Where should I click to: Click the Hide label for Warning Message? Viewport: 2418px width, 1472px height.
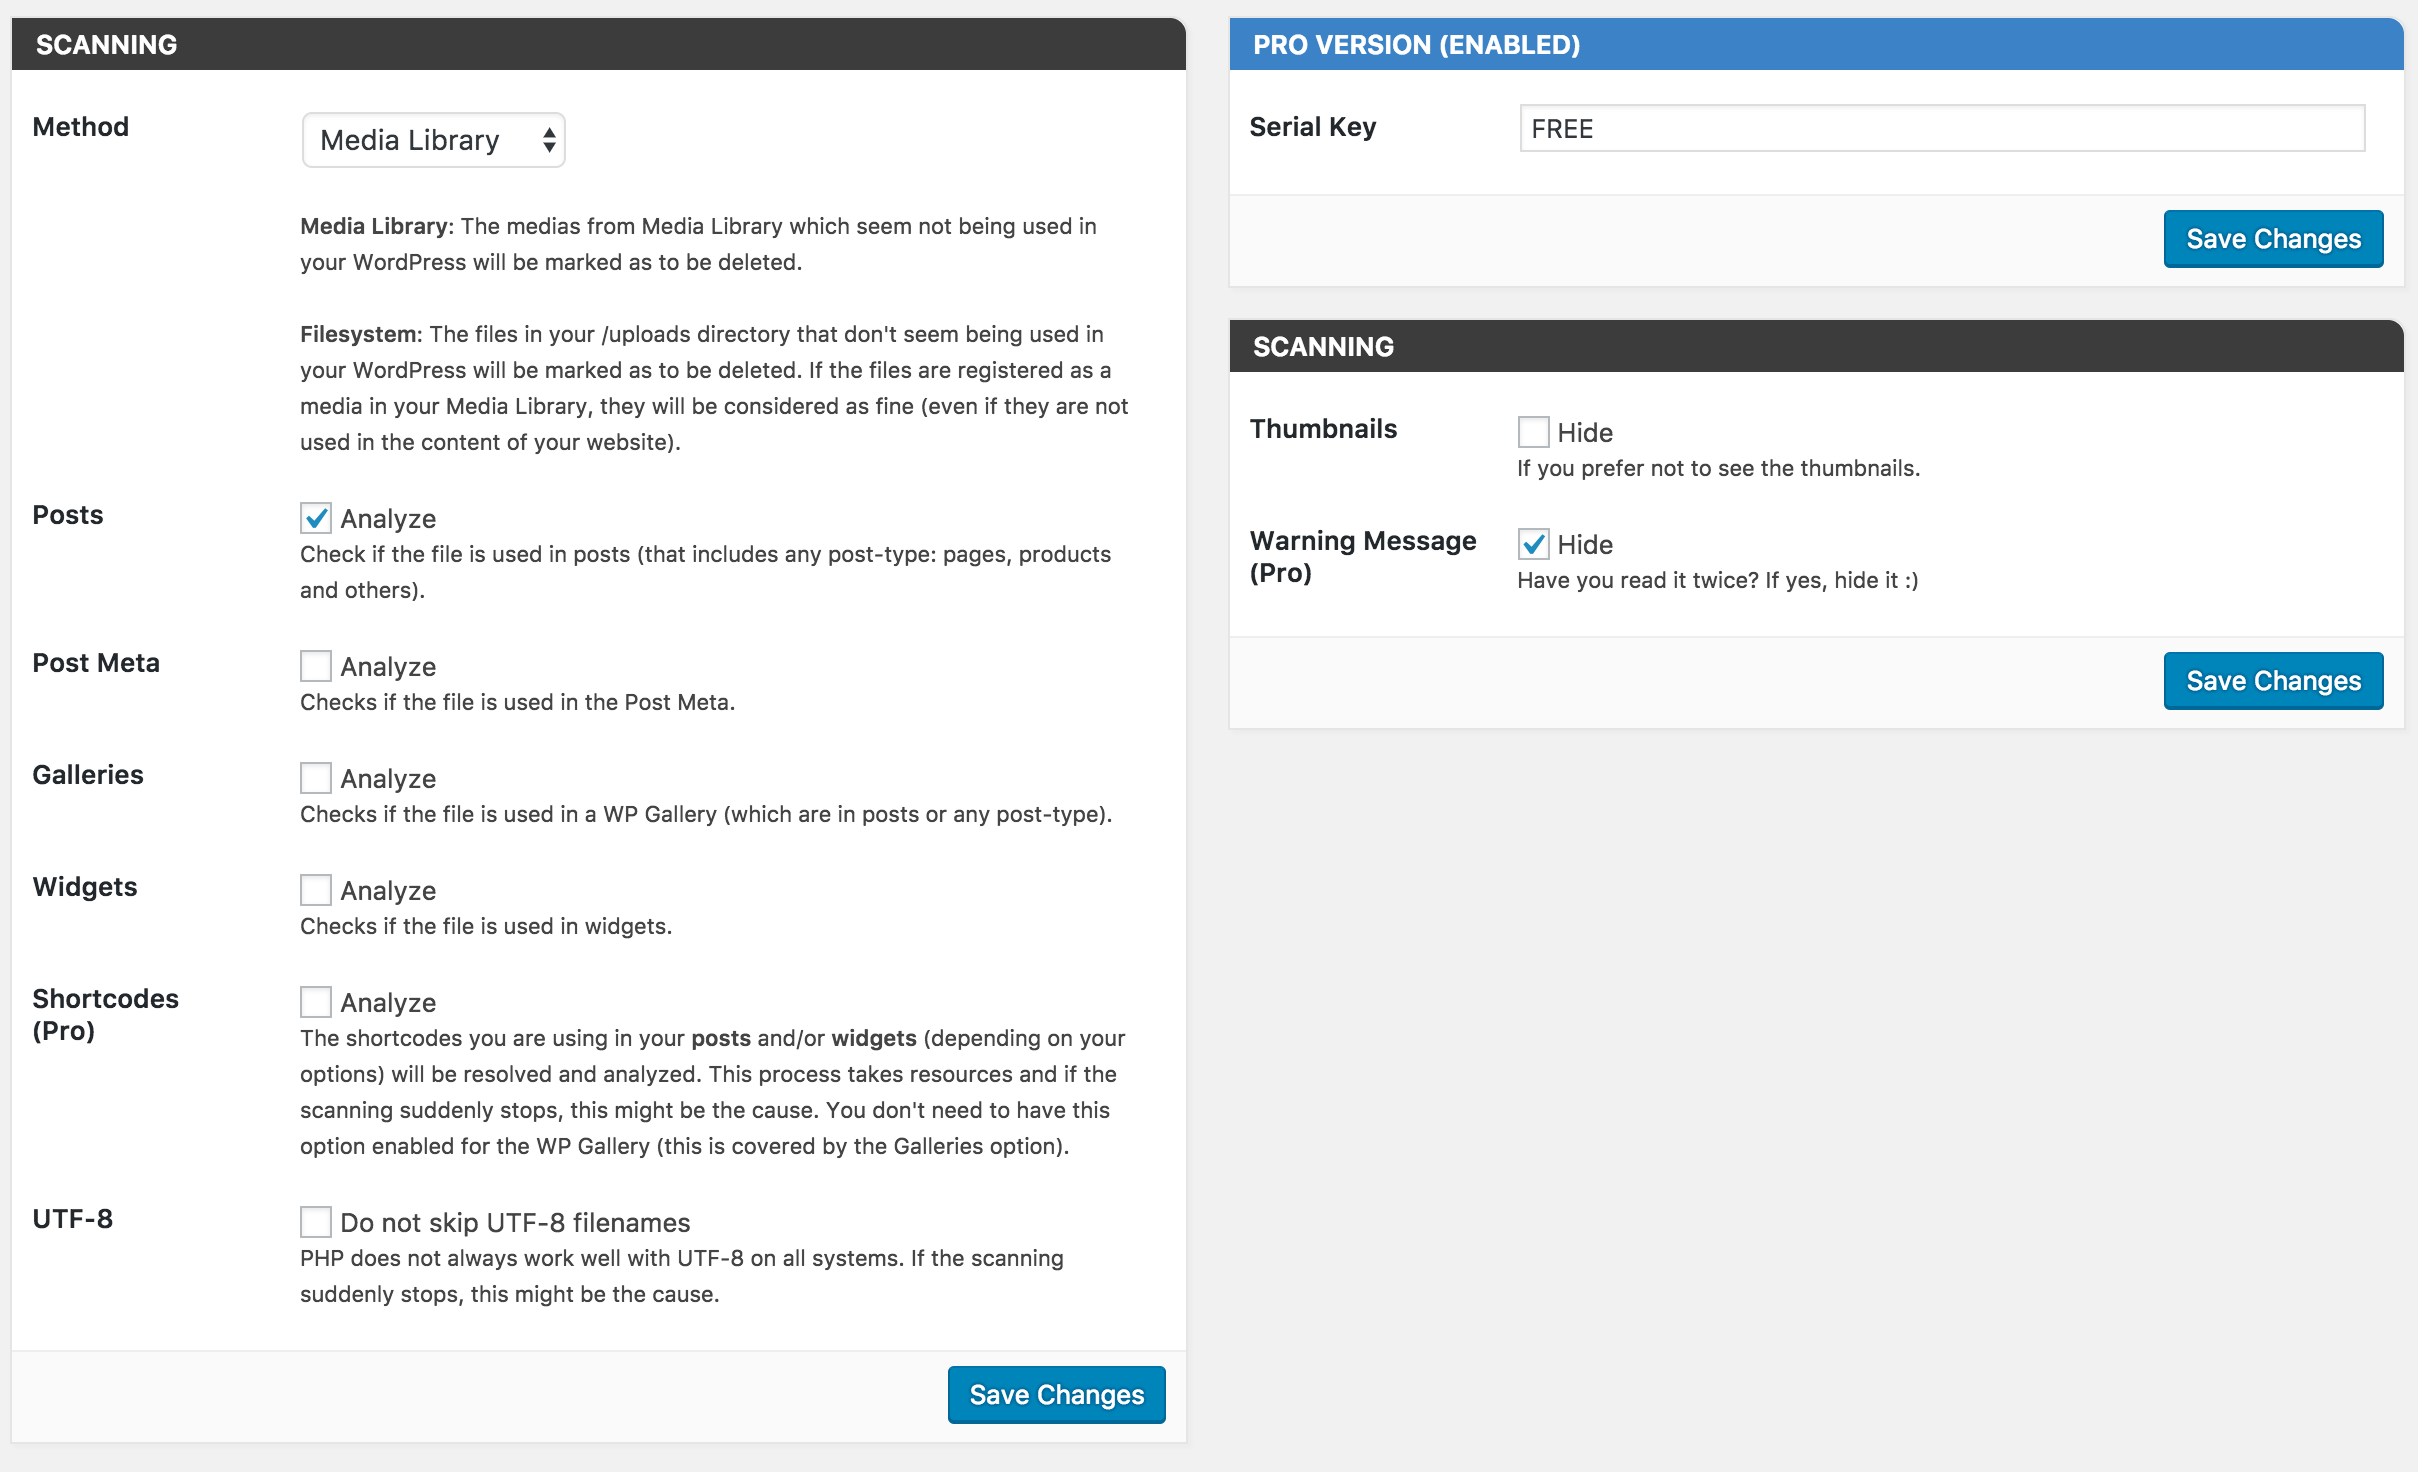click(1585, 545)
